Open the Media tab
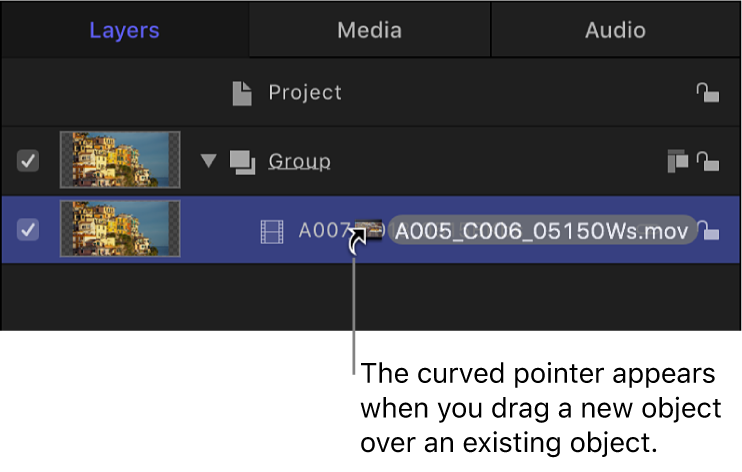Viewport: 742px width, 472px height. [369, 30]
